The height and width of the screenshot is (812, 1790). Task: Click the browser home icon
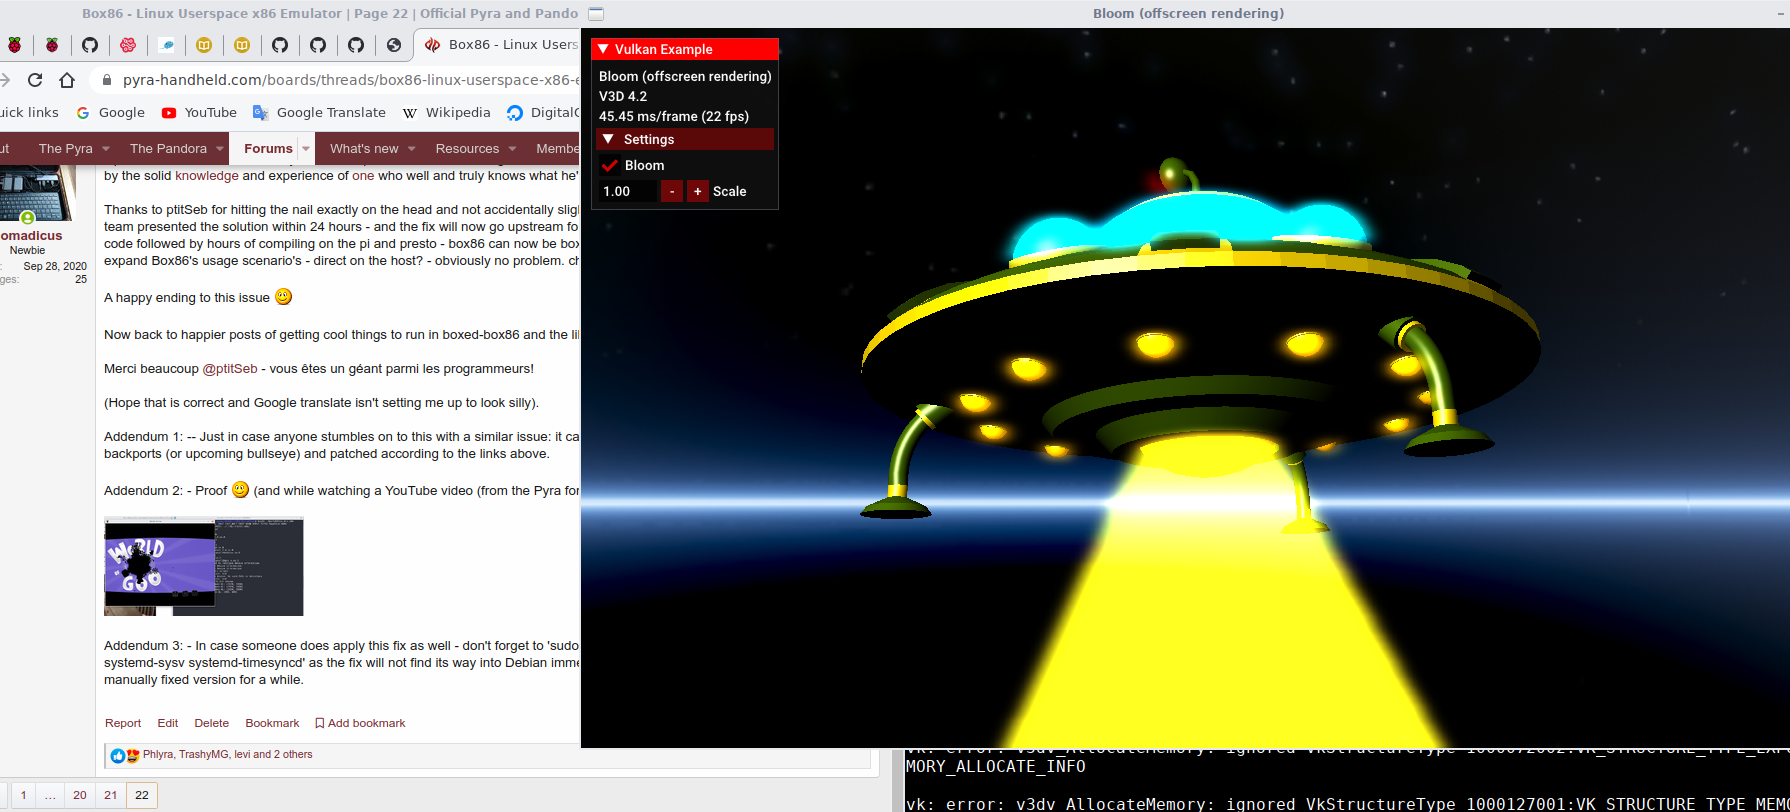point(67,80)
